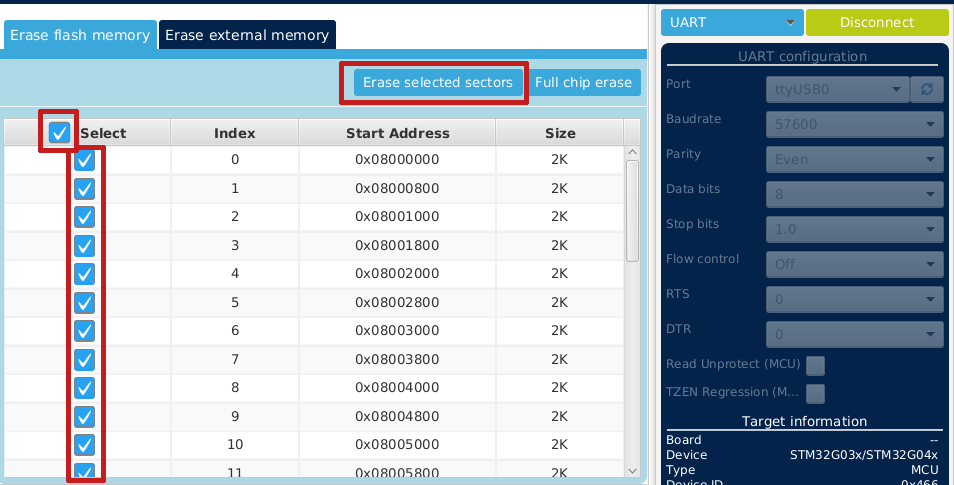Click the green Disconnect button
The height and width of the screenshot is (485, 954).
(876, 22)
